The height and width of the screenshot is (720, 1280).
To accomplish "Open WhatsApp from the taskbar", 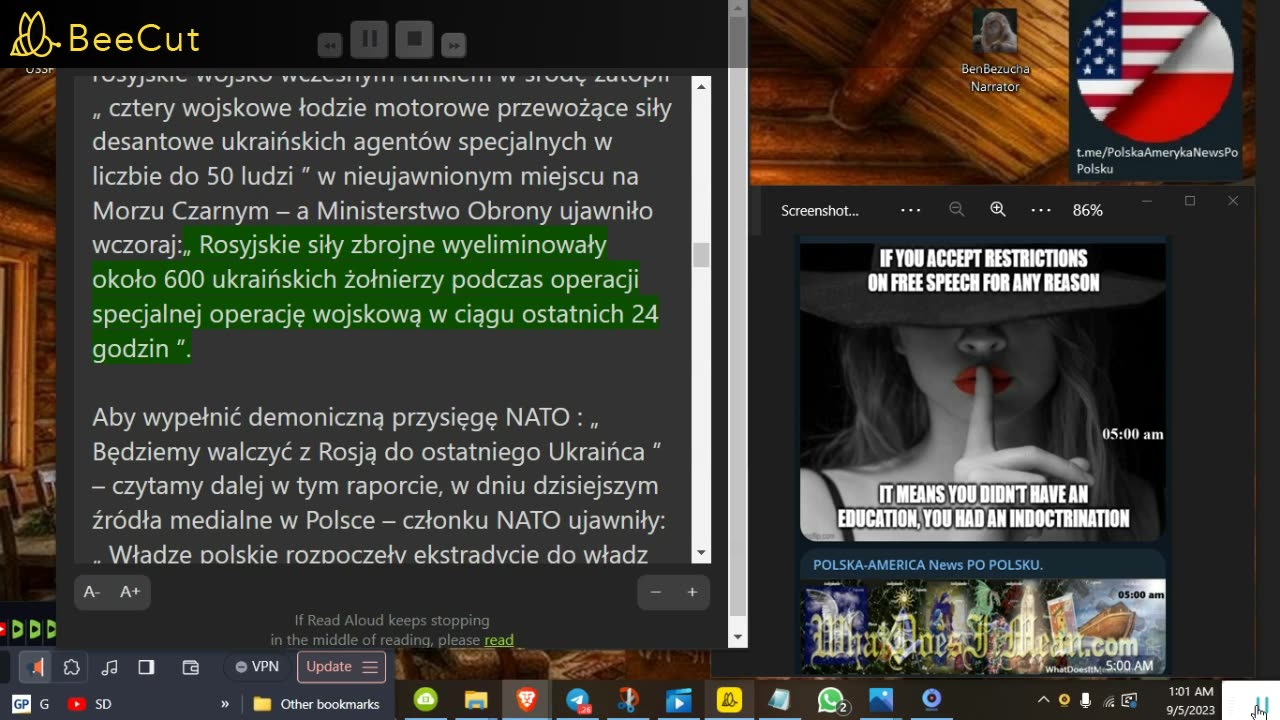I will tap(831, 700).
